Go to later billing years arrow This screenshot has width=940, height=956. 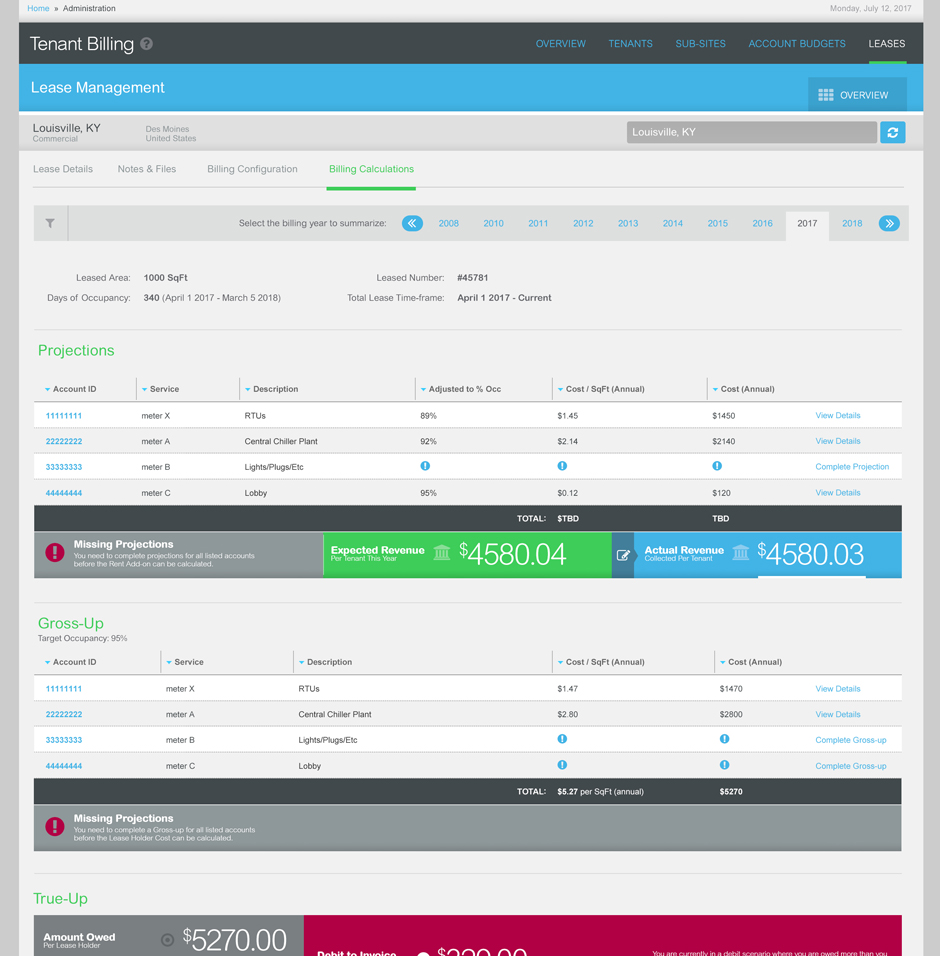point(889,223)
